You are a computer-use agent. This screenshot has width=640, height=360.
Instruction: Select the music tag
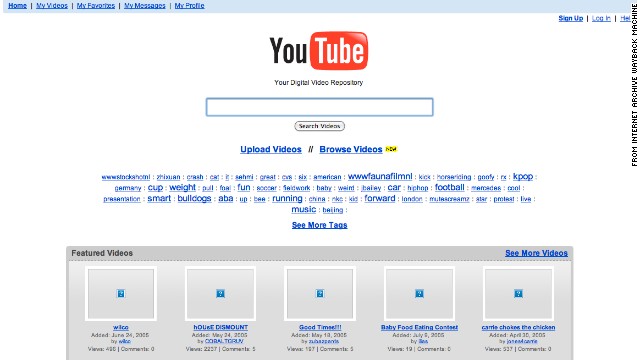click(304, 209)
